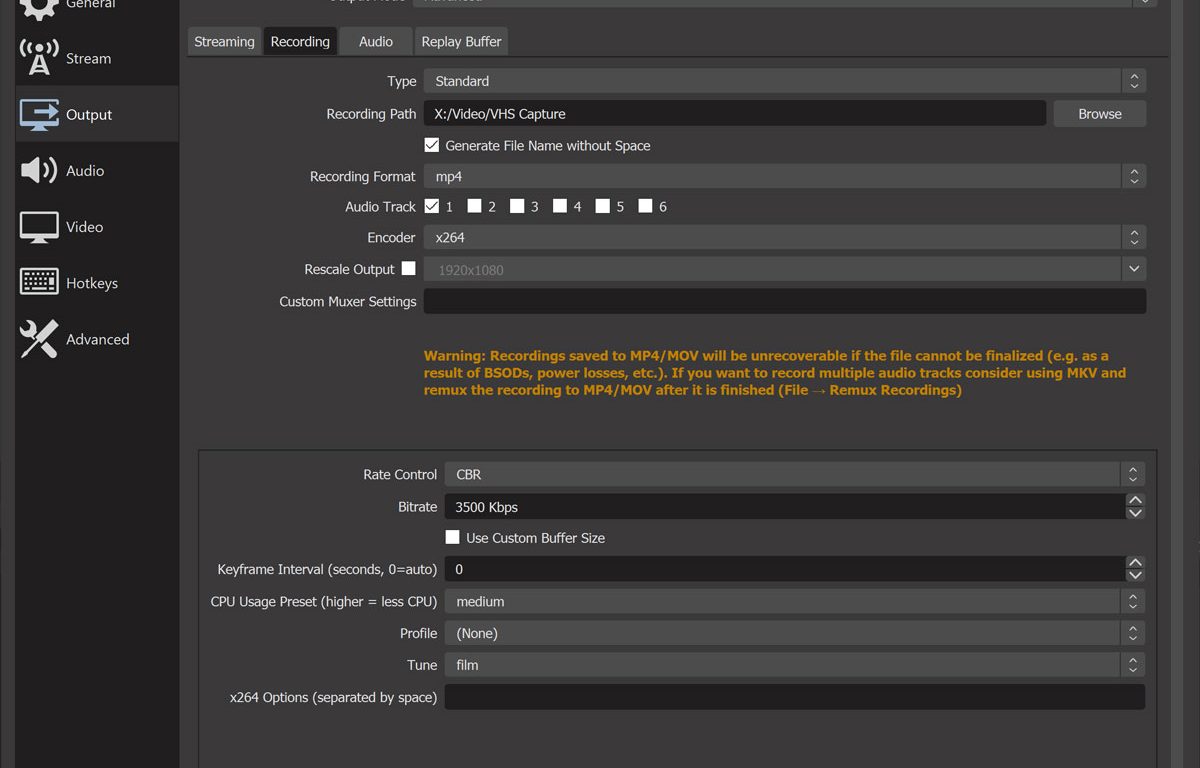Click the General gear icon in sidebar
The height and width of the screenshot is (768, 1200).
(39, 8)
